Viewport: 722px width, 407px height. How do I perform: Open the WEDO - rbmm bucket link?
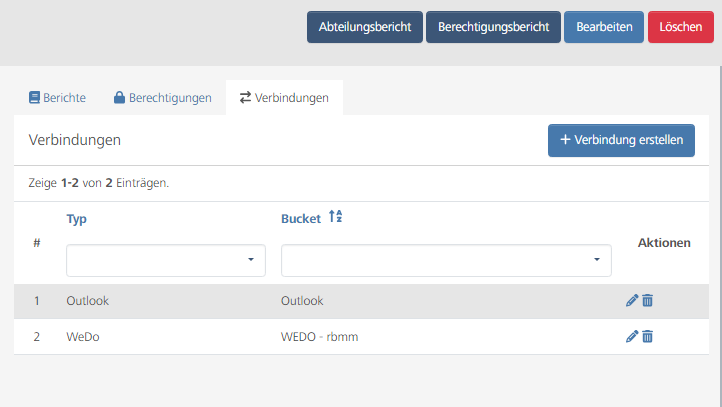320,337
